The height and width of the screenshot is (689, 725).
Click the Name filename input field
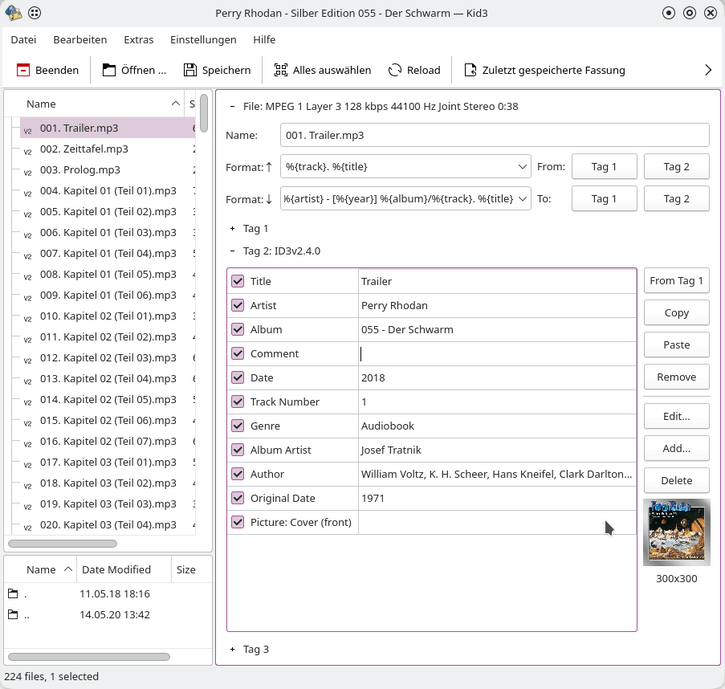495,135
